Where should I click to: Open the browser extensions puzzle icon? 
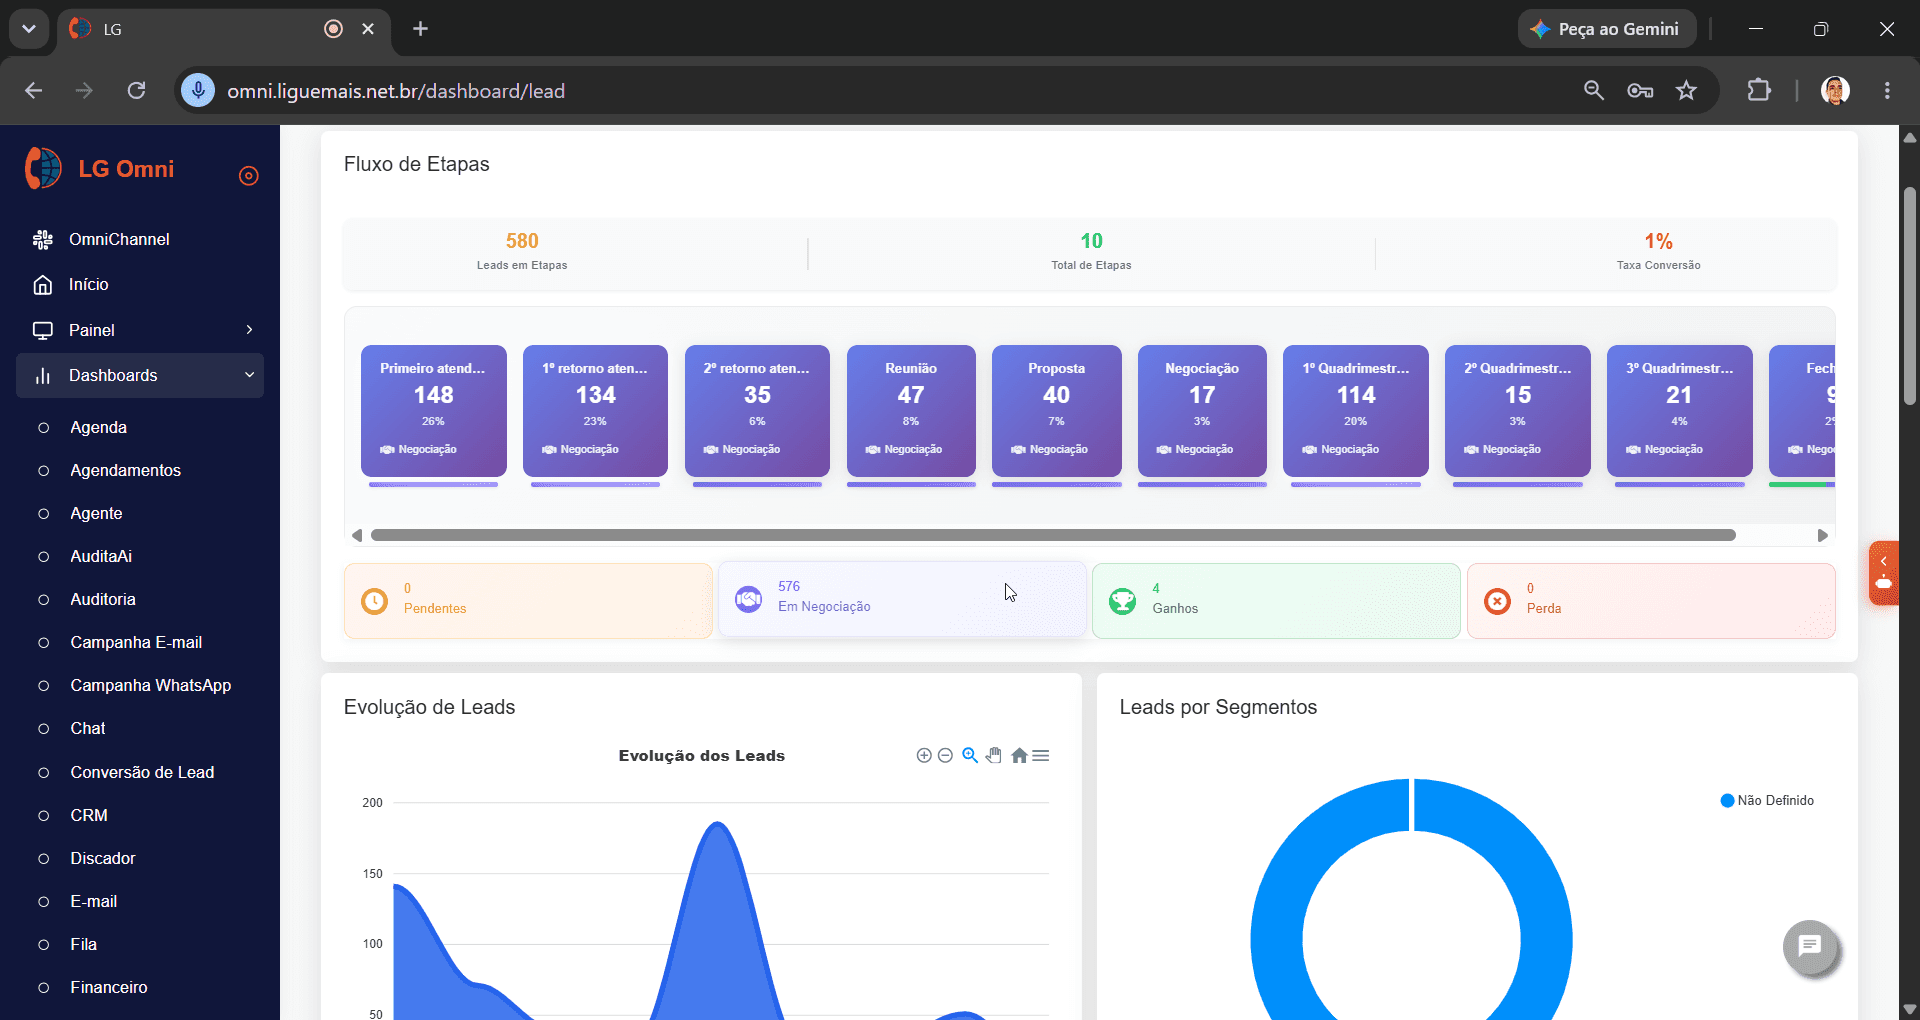point(1759,91)
